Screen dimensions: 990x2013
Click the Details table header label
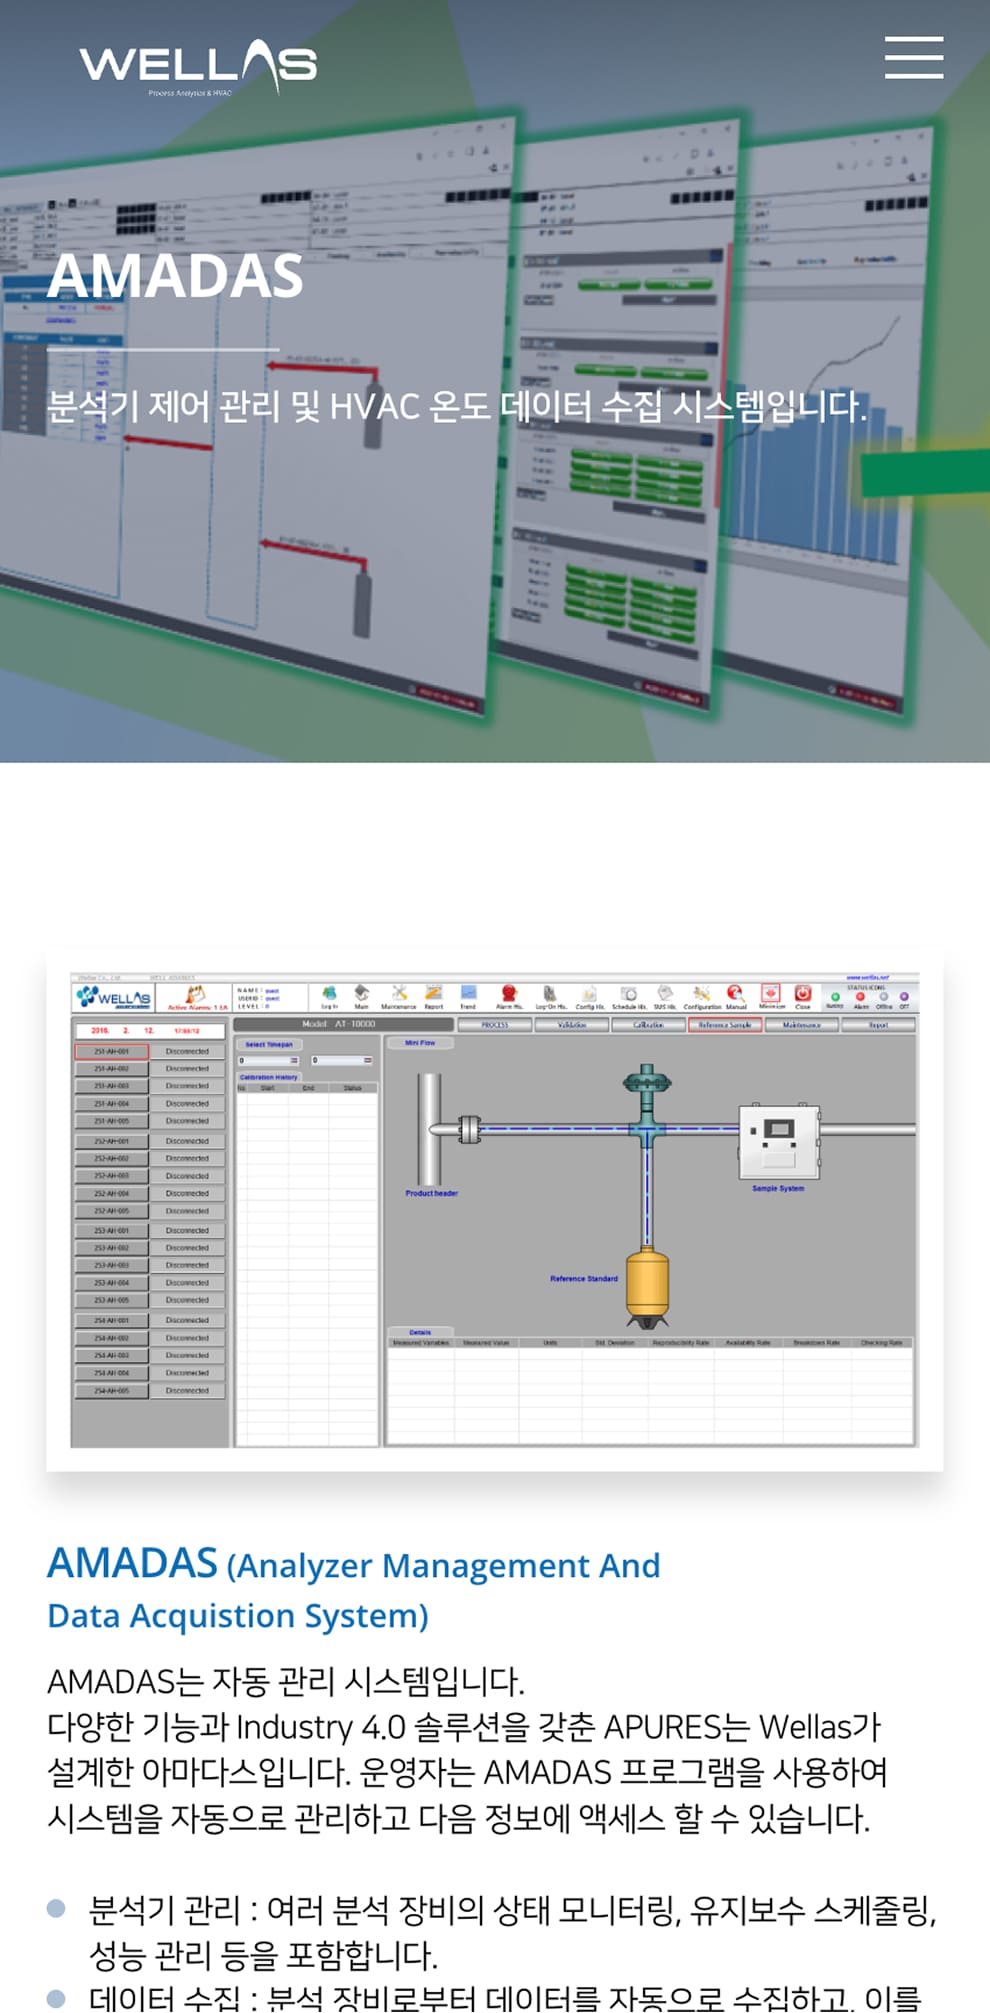(420, 1332)
